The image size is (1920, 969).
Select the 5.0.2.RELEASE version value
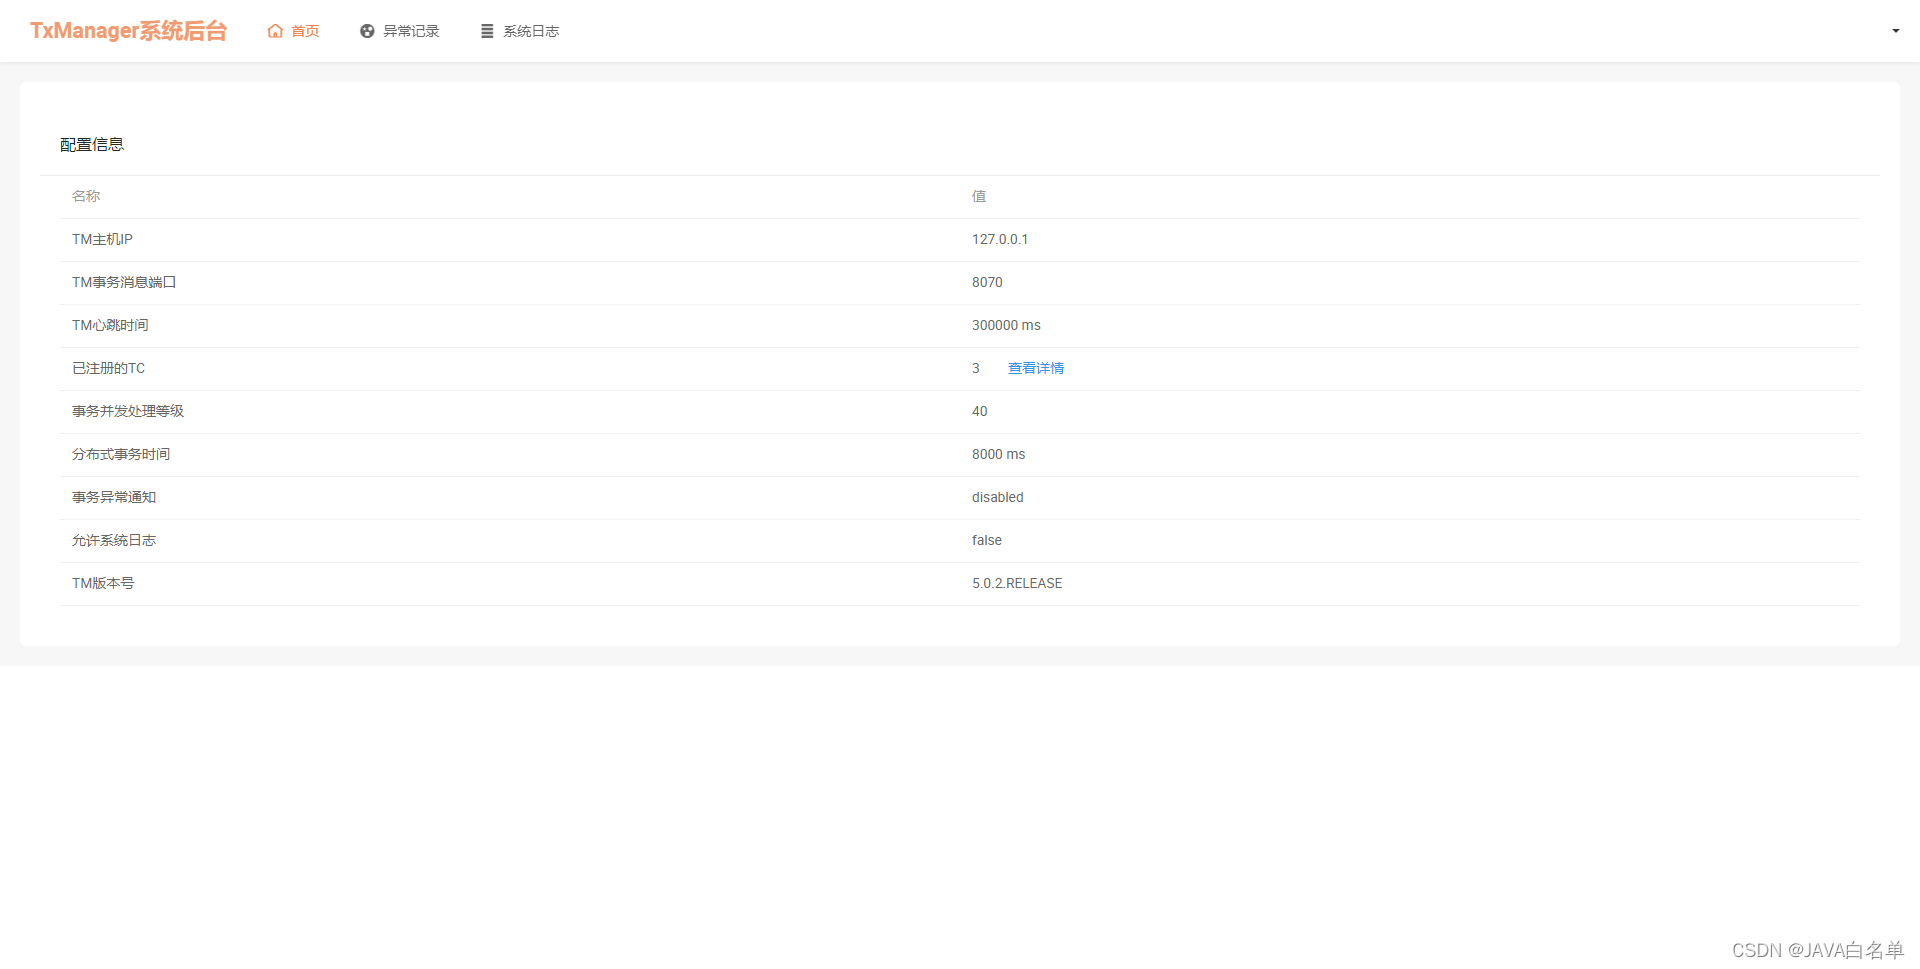[x=1017, y=583]
